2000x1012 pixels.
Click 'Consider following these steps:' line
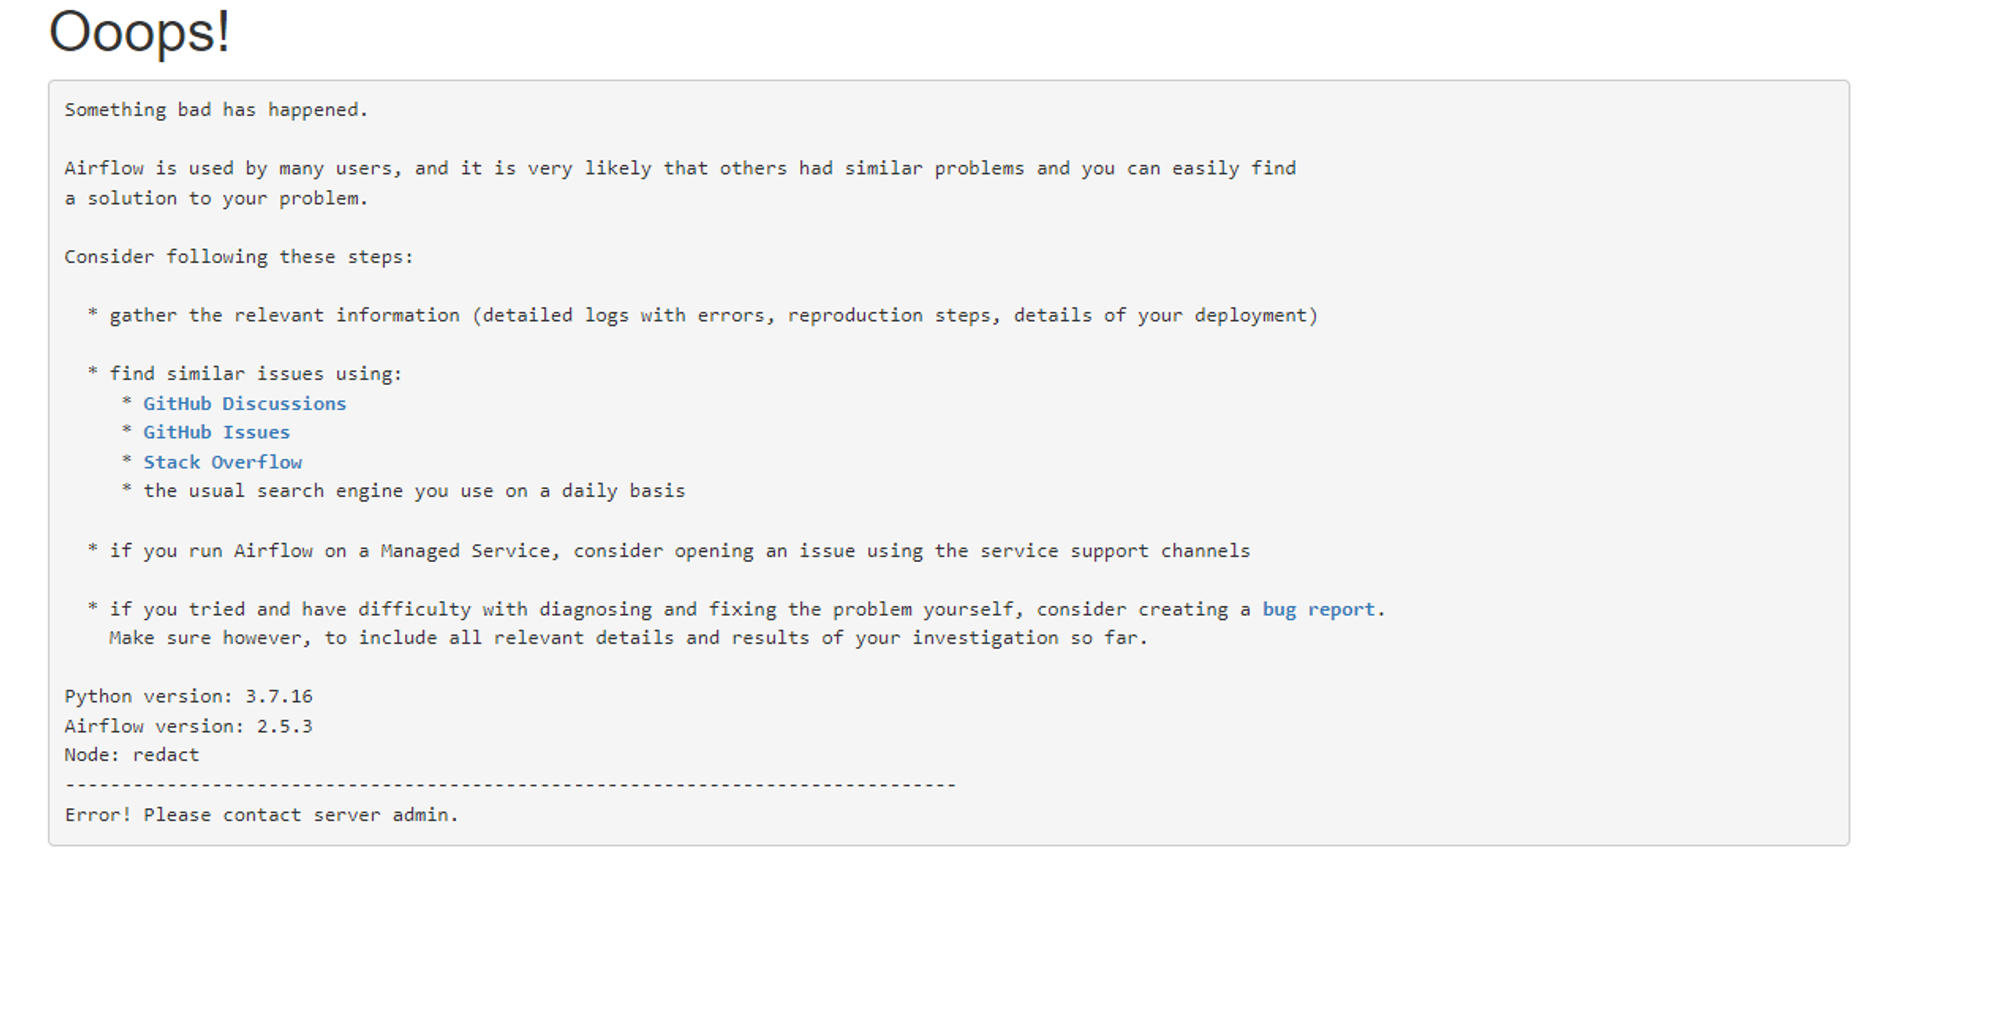pos(239,257)
